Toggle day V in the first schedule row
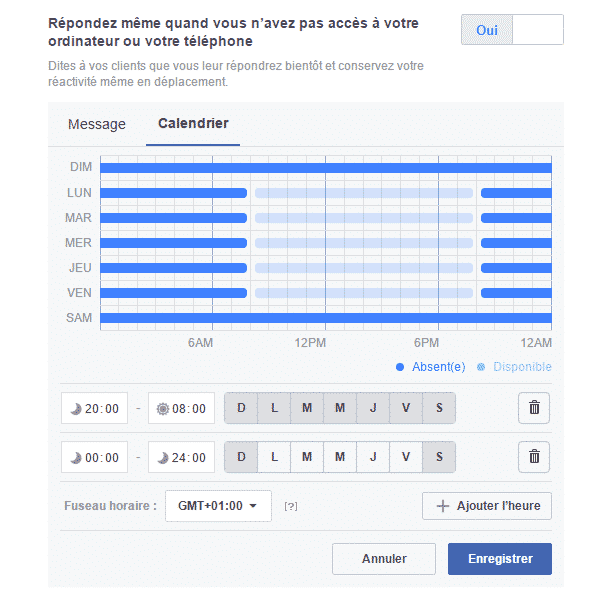This screenshot has height=602, width=612. pyautogui.click(x=405, y=408)
